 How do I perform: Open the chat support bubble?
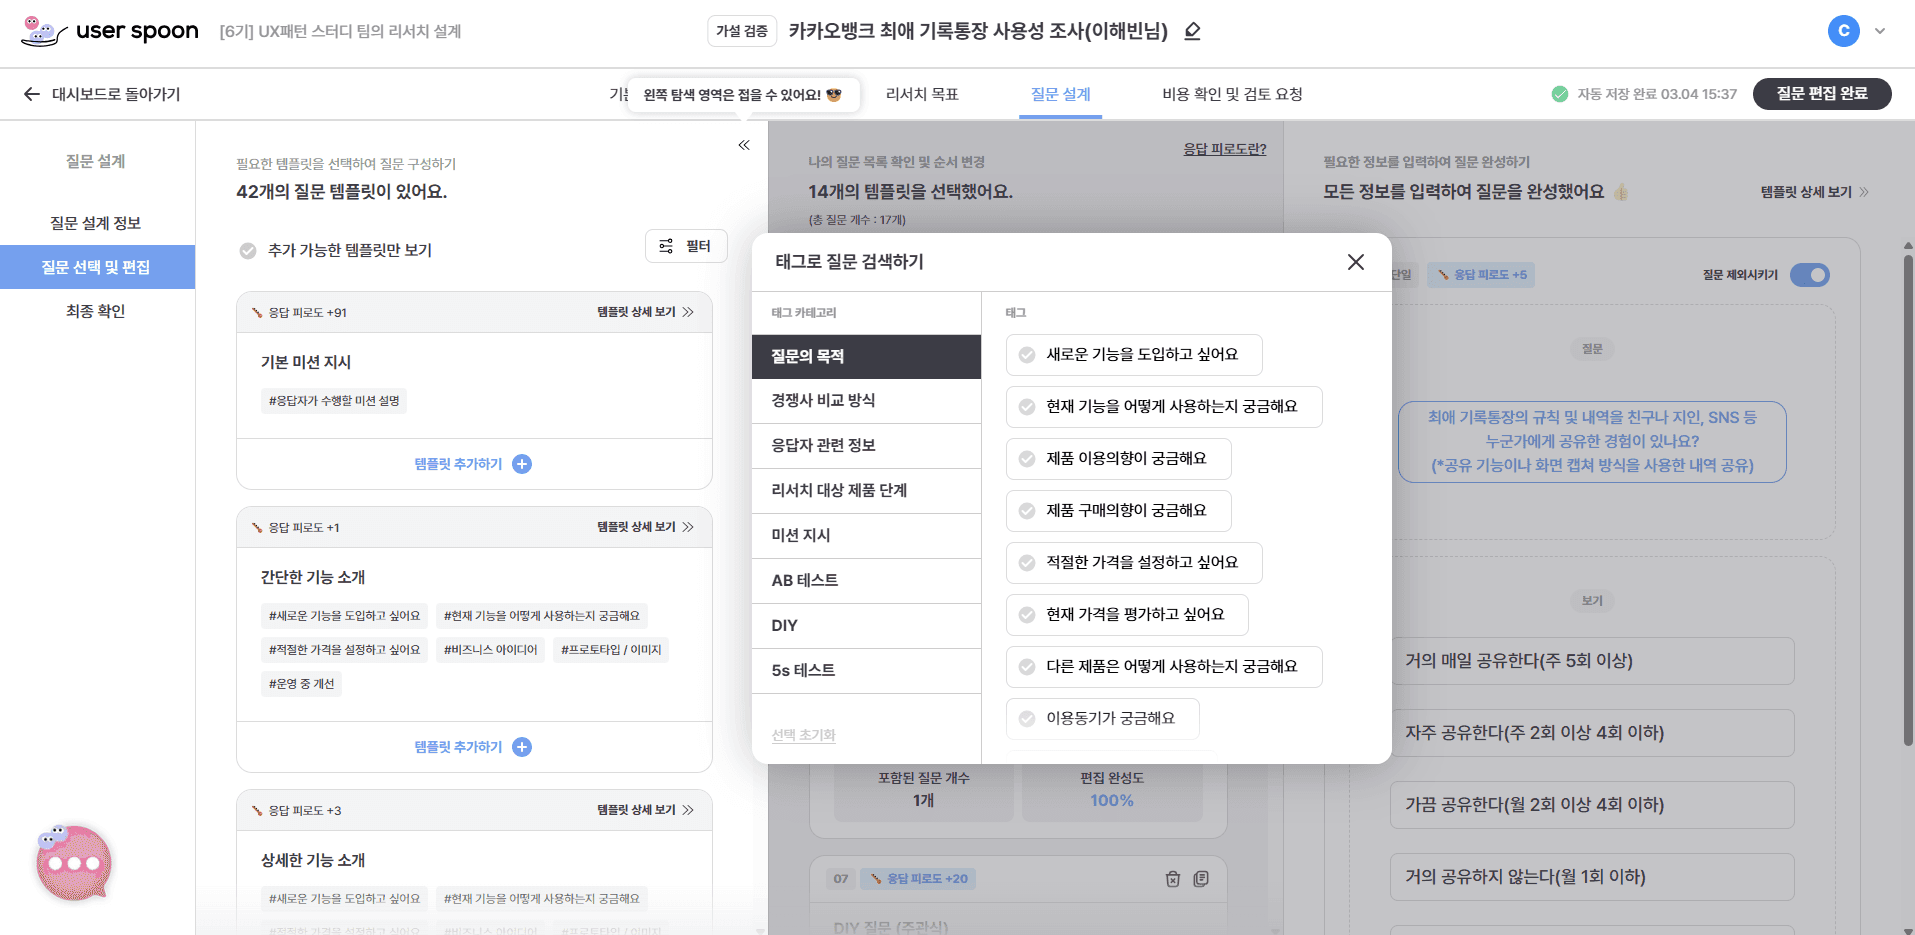73,862
